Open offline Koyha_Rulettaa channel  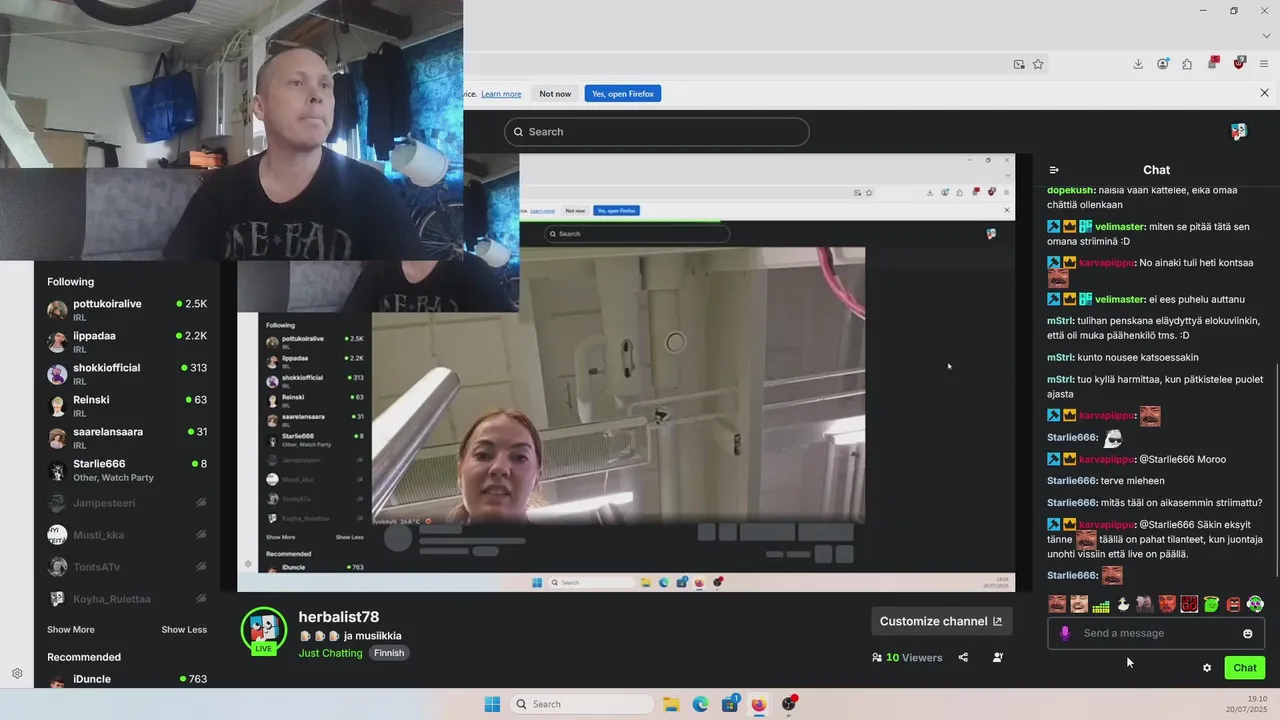click(x=127, y=599)
